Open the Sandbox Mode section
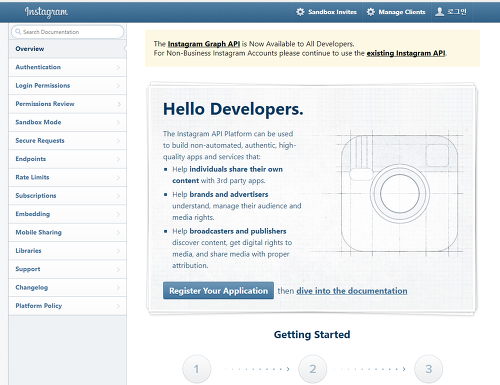Screen dimensions: 500x385 [x=67, y=122]
